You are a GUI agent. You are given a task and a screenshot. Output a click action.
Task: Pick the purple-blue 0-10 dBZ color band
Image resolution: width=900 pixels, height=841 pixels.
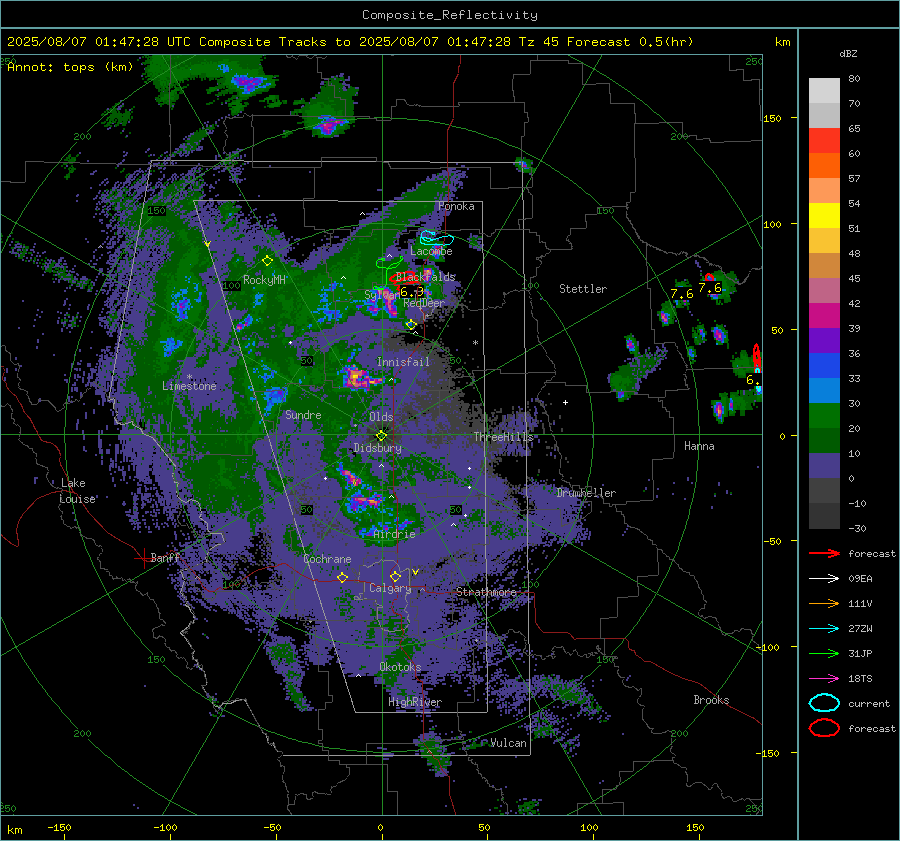(x=824, y=466)
